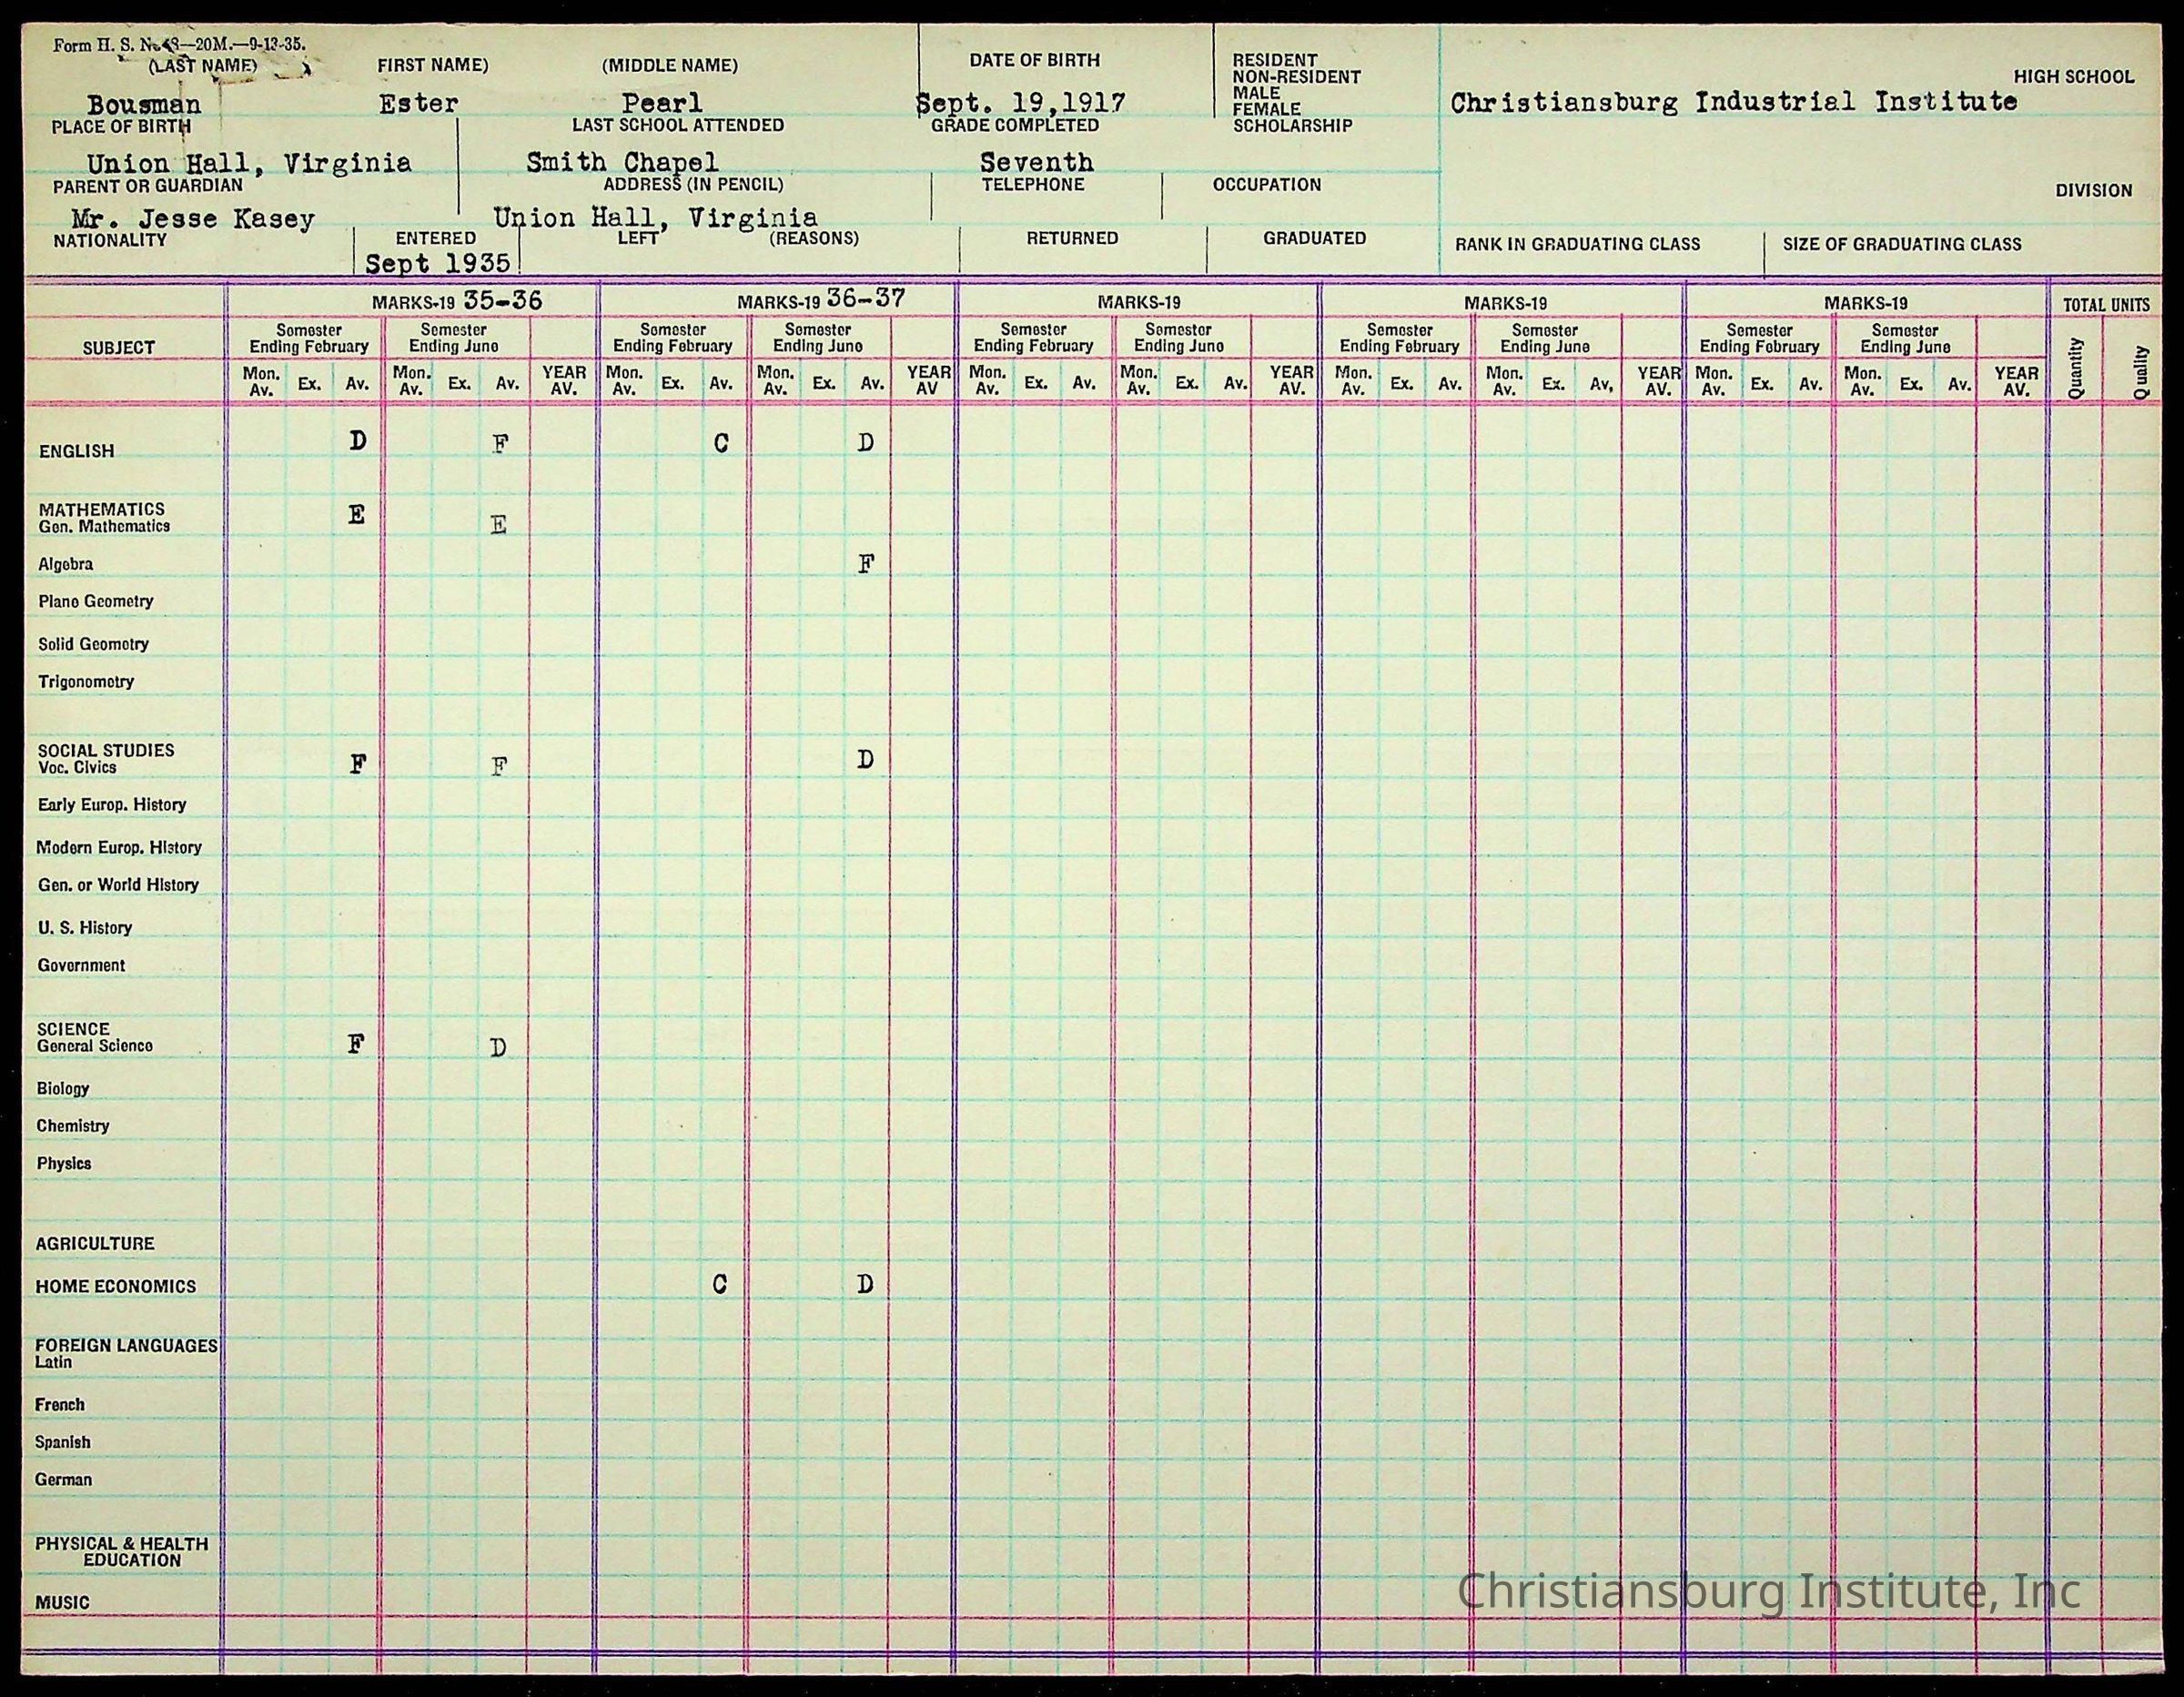Click the General Science D grade
The image size is (2184, 1697).
[498, 1047]
